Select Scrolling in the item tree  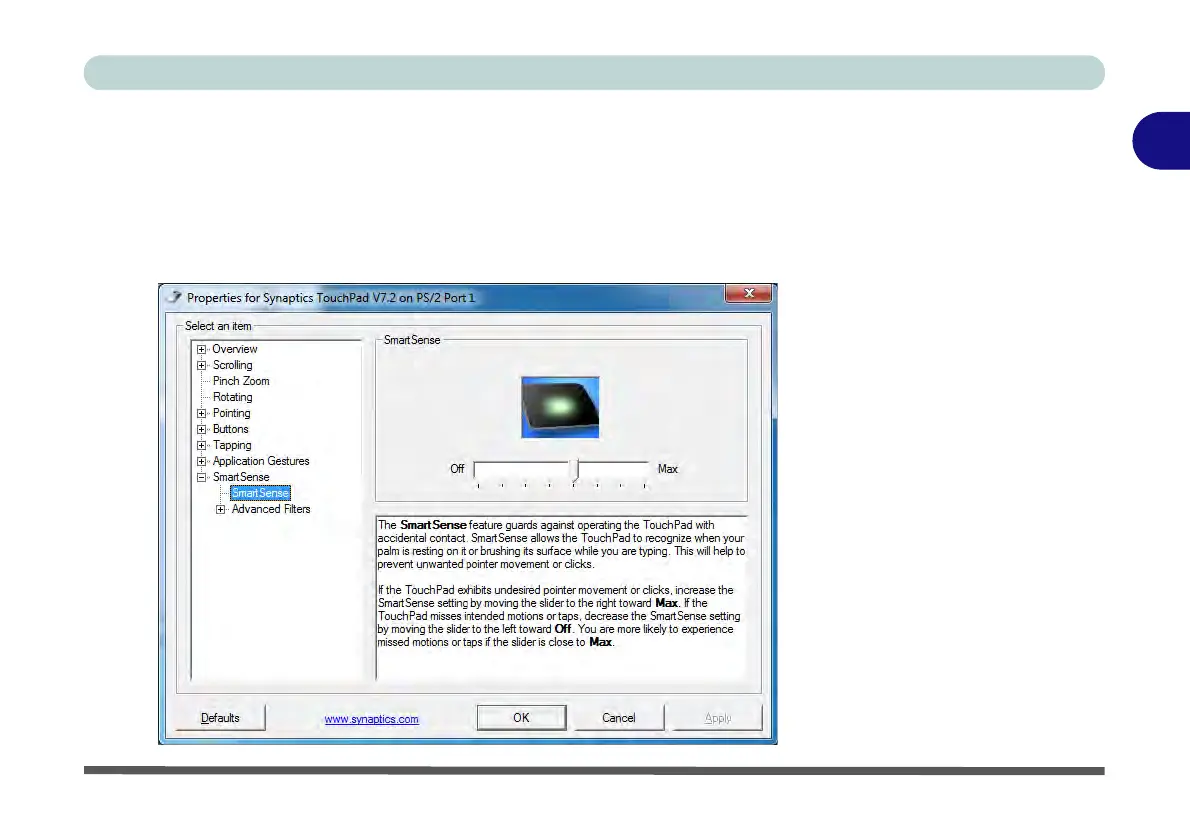(x=232, y=365)
